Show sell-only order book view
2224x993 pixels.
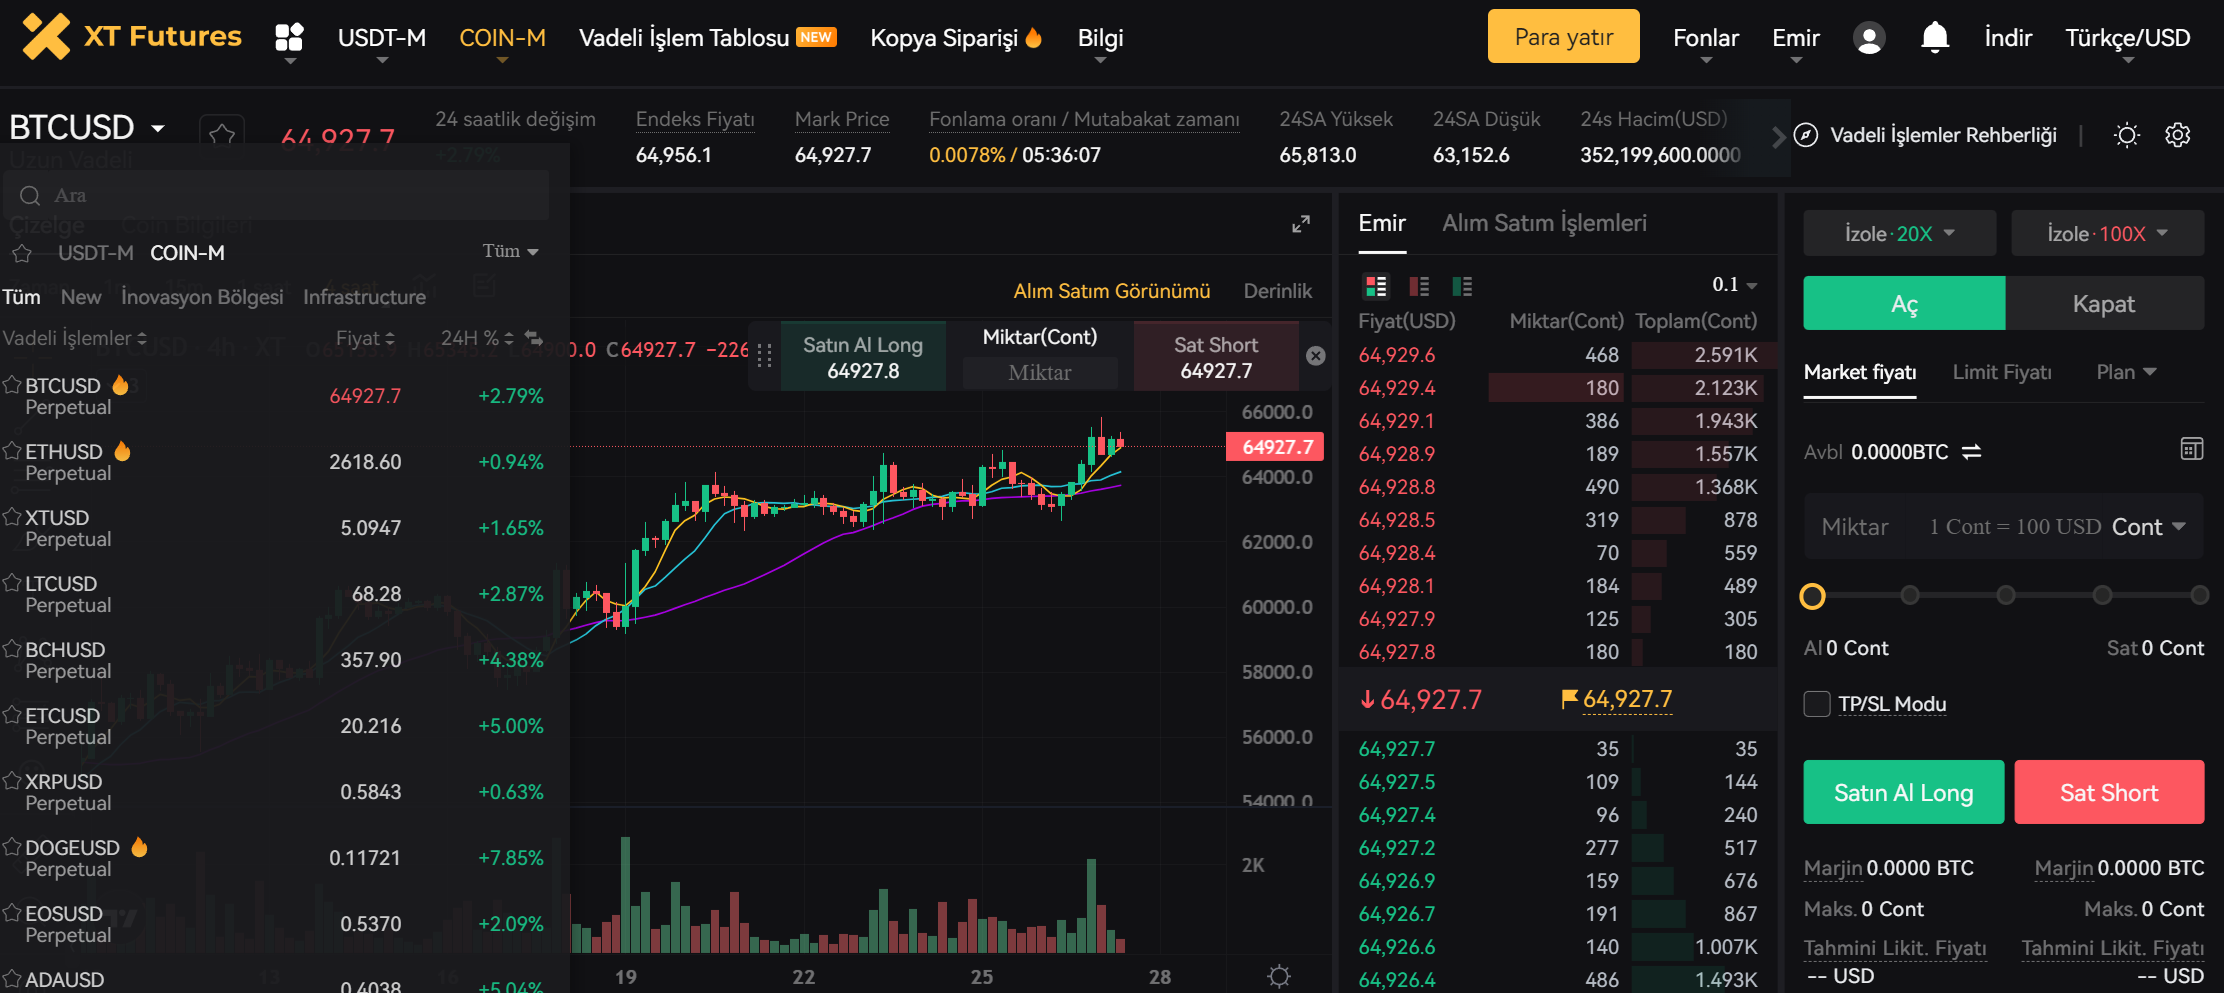click(x=1419, y=287)
